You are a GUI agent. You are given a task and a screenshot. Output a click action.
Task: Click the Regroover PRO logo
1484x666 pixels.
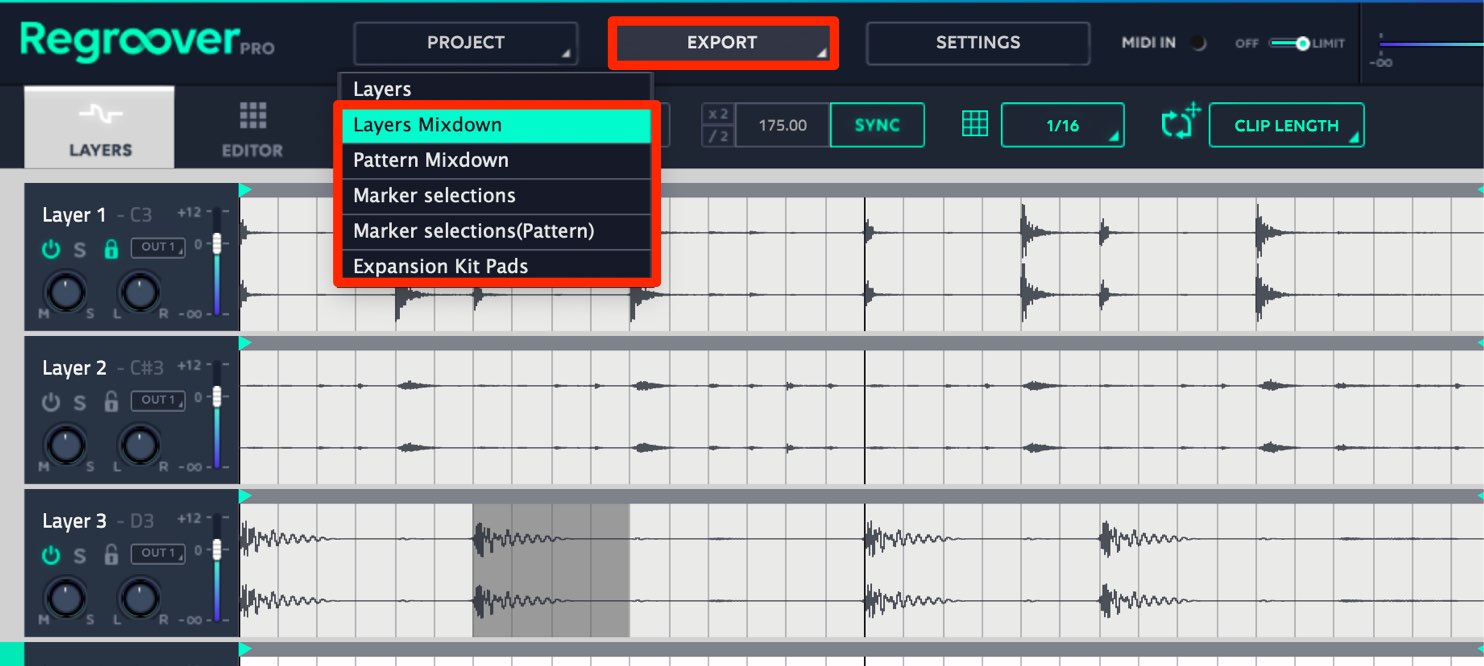(147, 42)
